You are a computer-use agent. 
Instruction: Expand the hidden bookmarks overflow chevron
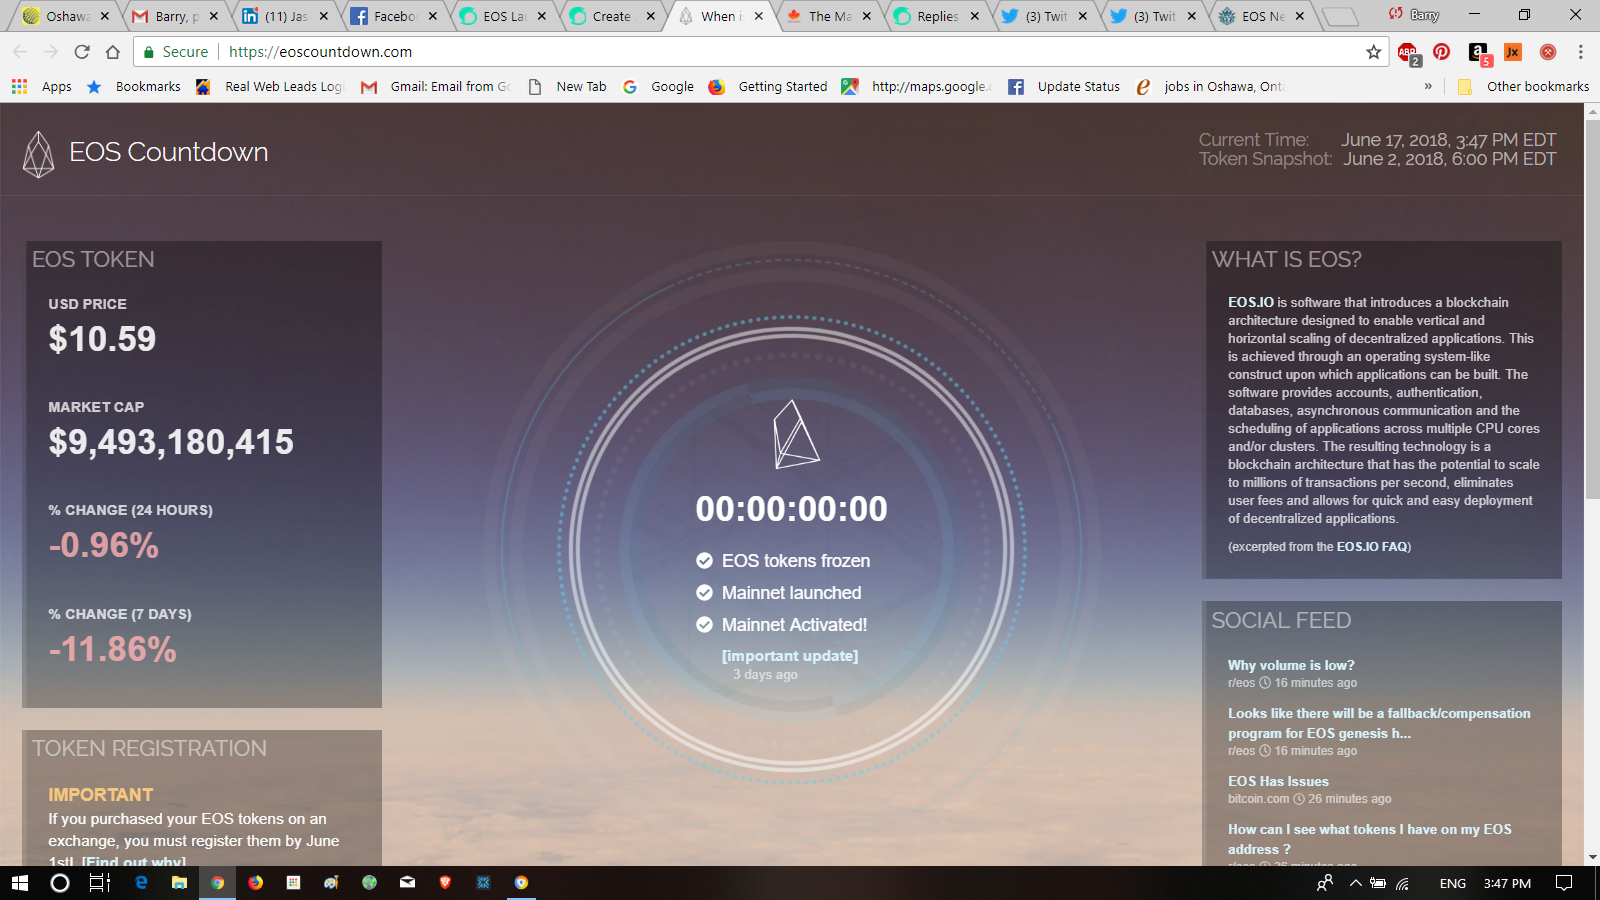tap(1428, 87)
